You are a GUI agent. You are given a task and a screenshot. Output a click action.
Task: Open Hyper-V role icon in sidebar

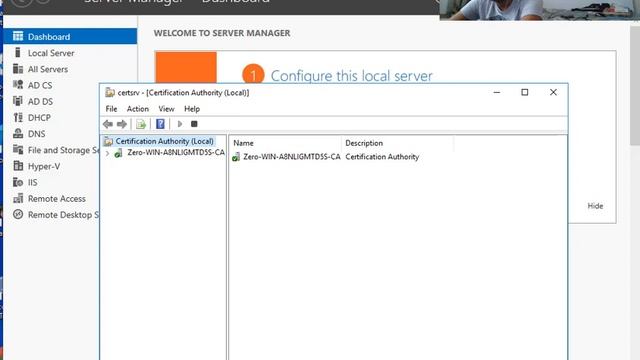[x=18, y=166]
